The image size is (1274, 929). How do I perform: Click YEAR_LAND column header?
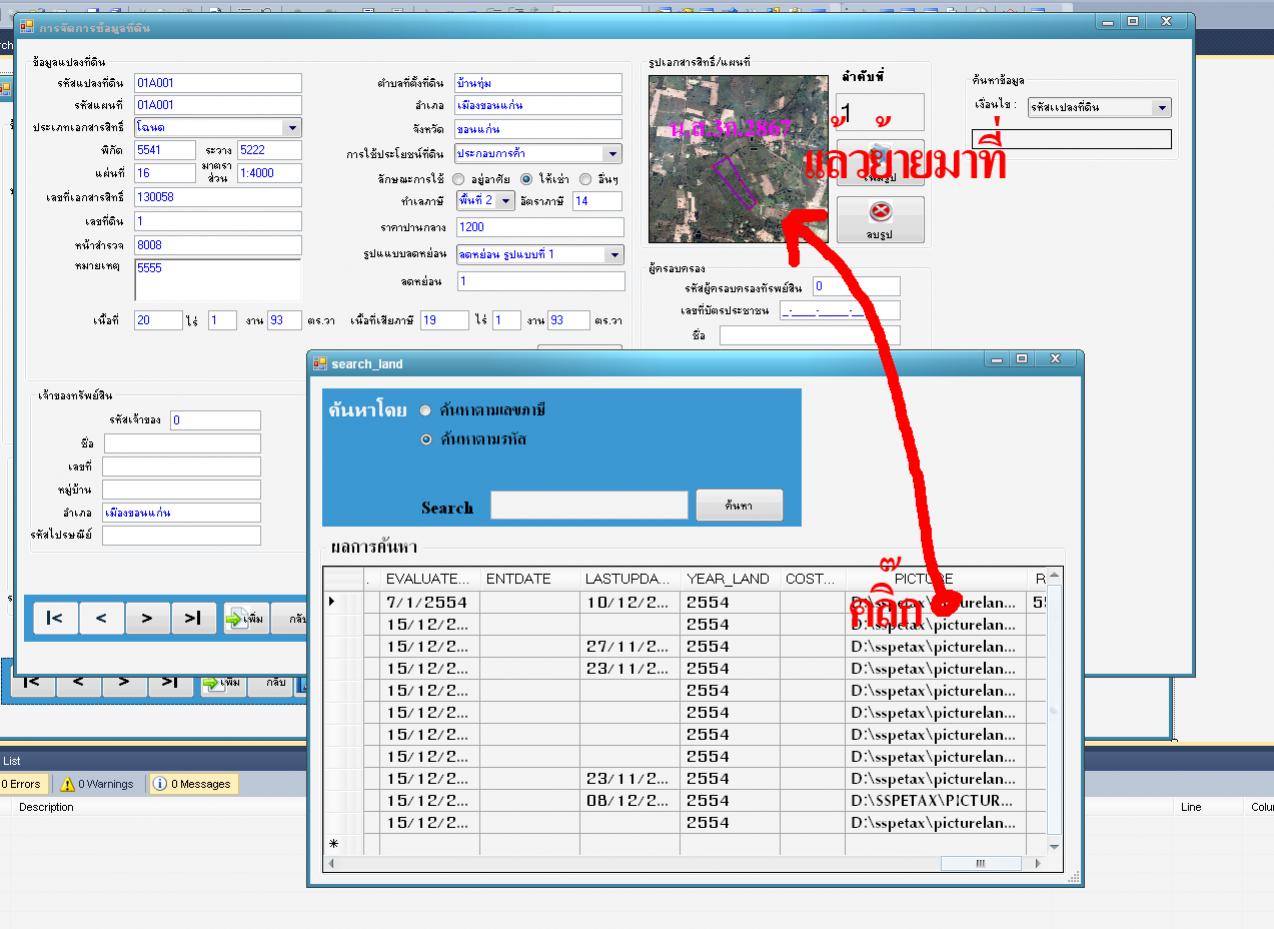(730, 579)
